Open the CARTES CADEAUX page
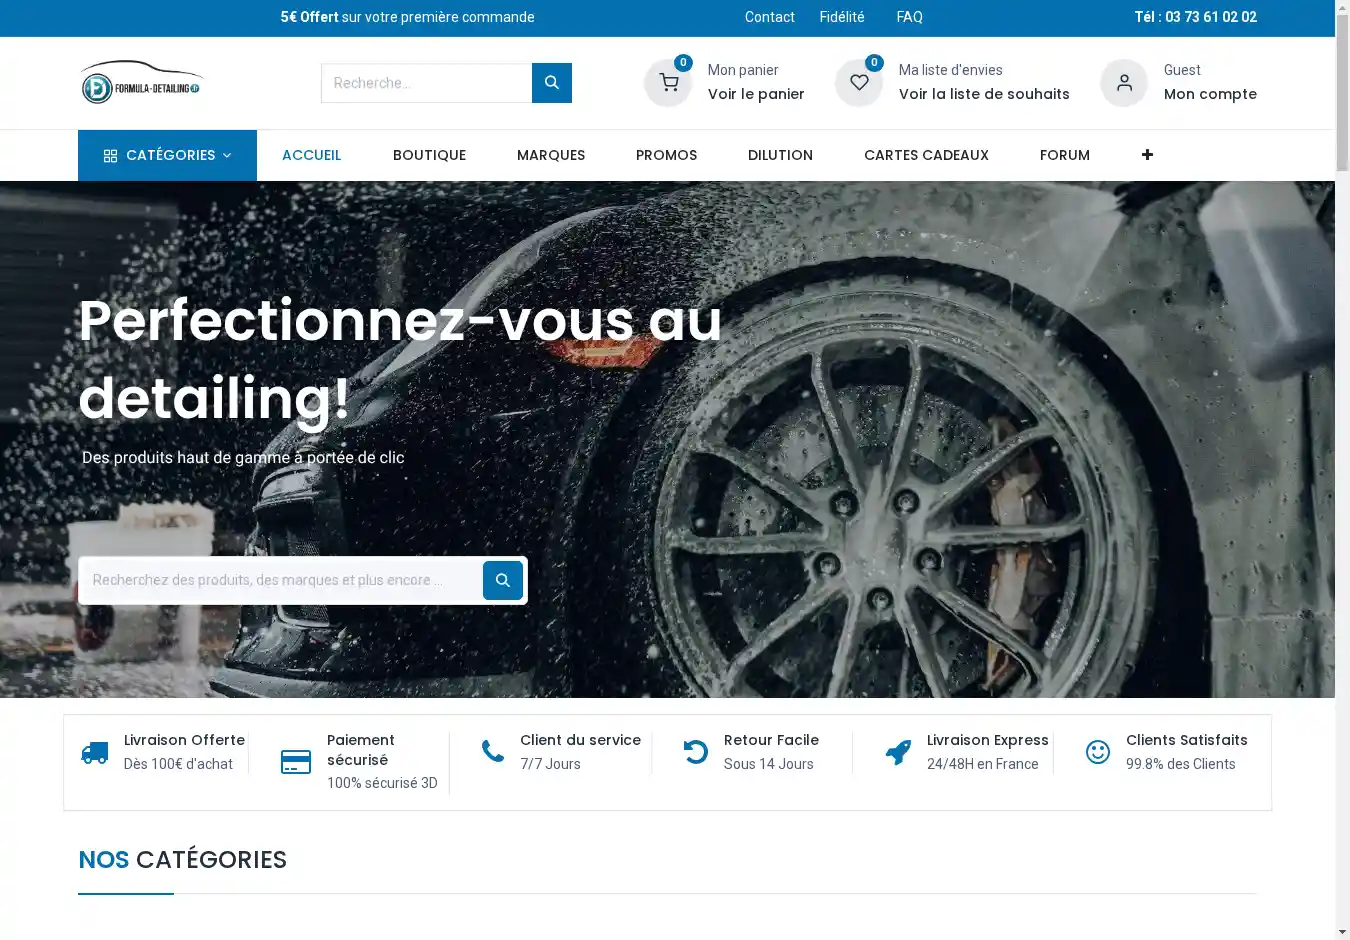This screenshot has width=1350, height=940. click(x=926, y=155)
